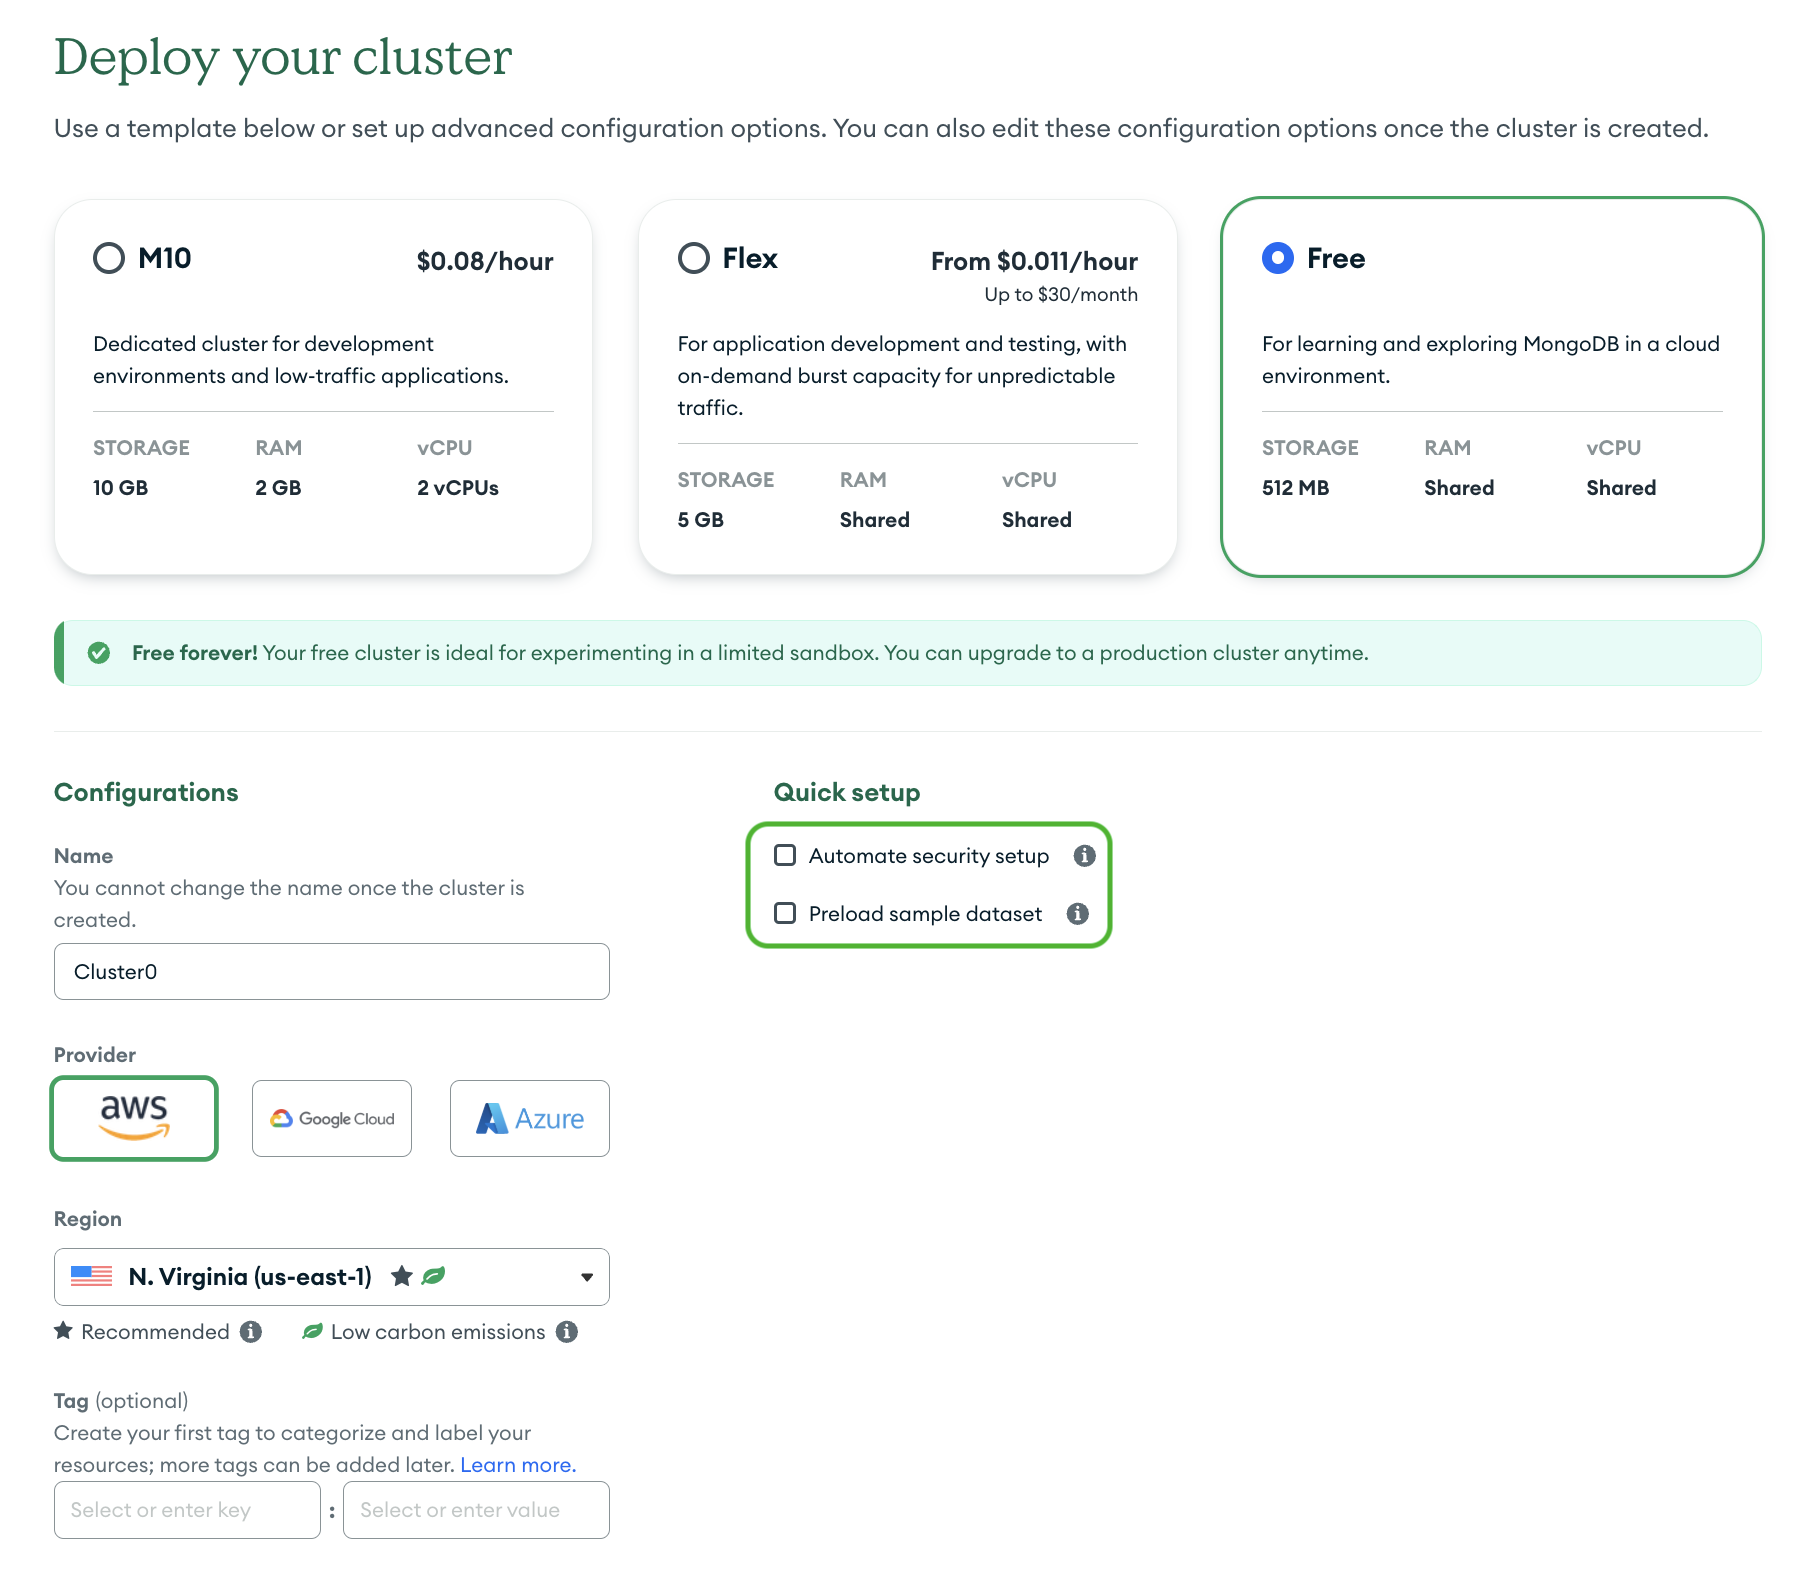Click the 2 GB RAM value

278,488
